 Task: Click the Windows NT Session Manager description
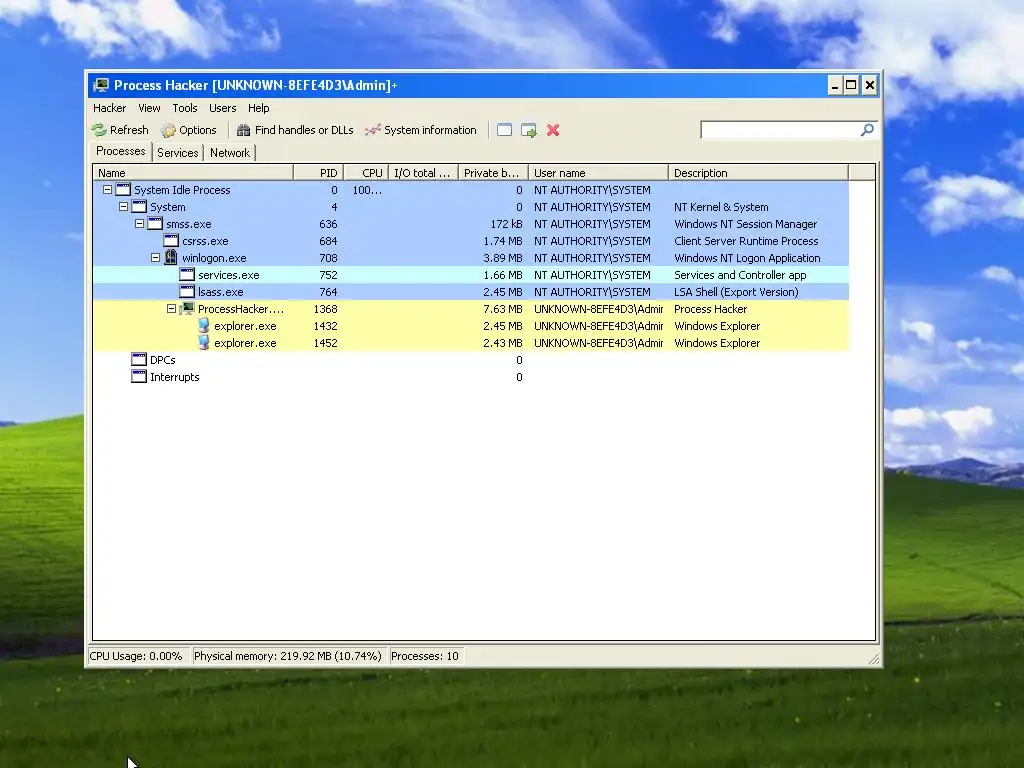pyautogui.click(x=745, y=224)
